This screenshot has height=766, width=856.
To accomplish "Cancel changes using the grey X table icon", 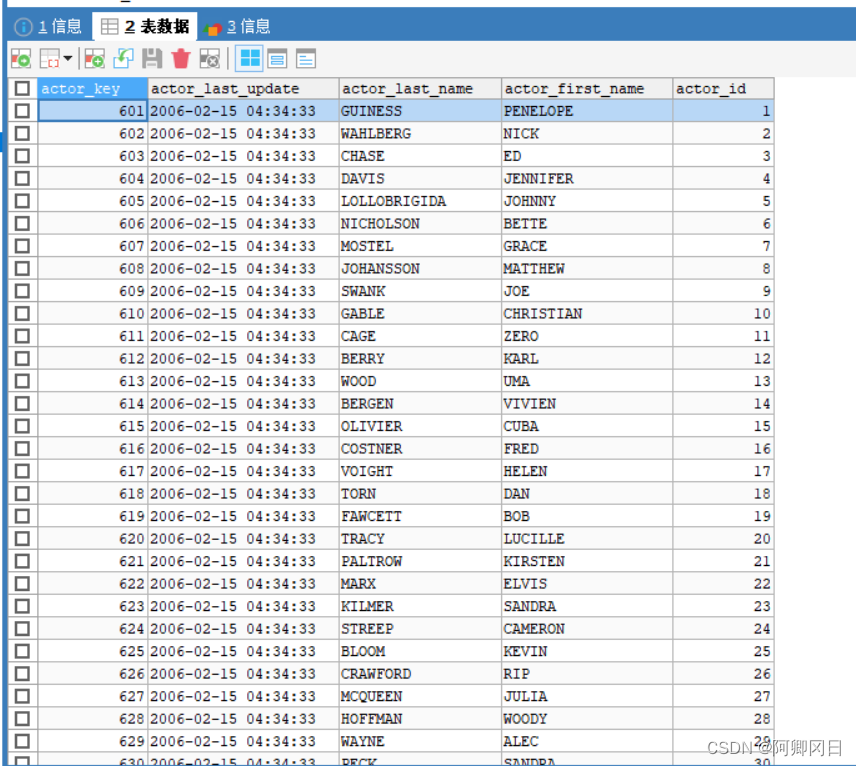I will [x=209, y=59].
